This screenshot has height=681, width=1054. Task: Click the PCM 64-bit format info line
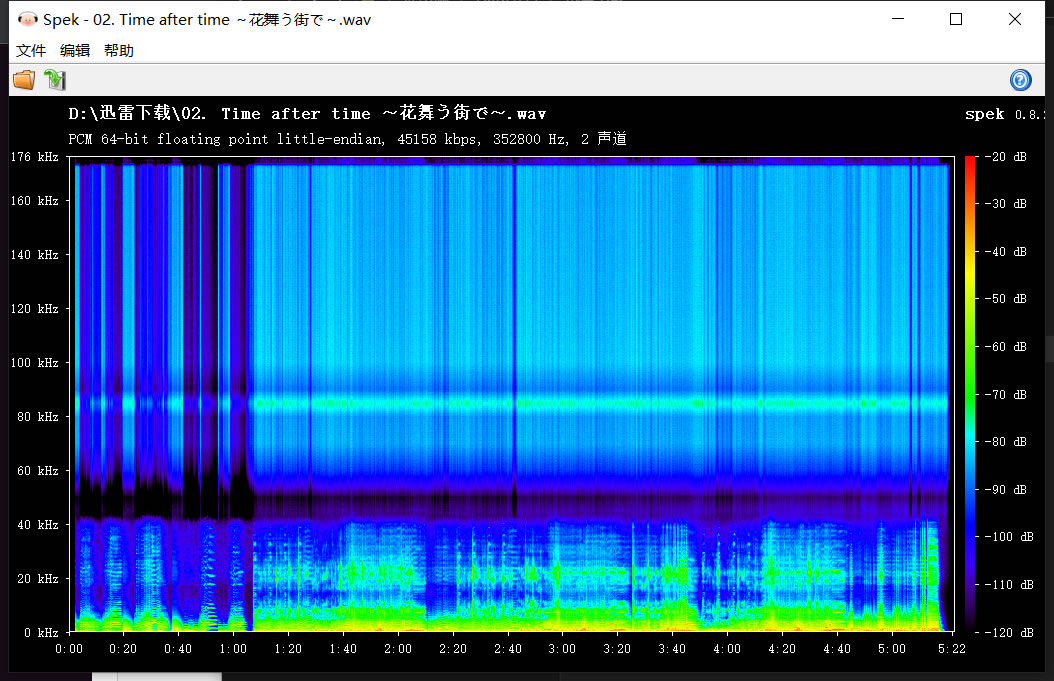click(x=347, y=139)
